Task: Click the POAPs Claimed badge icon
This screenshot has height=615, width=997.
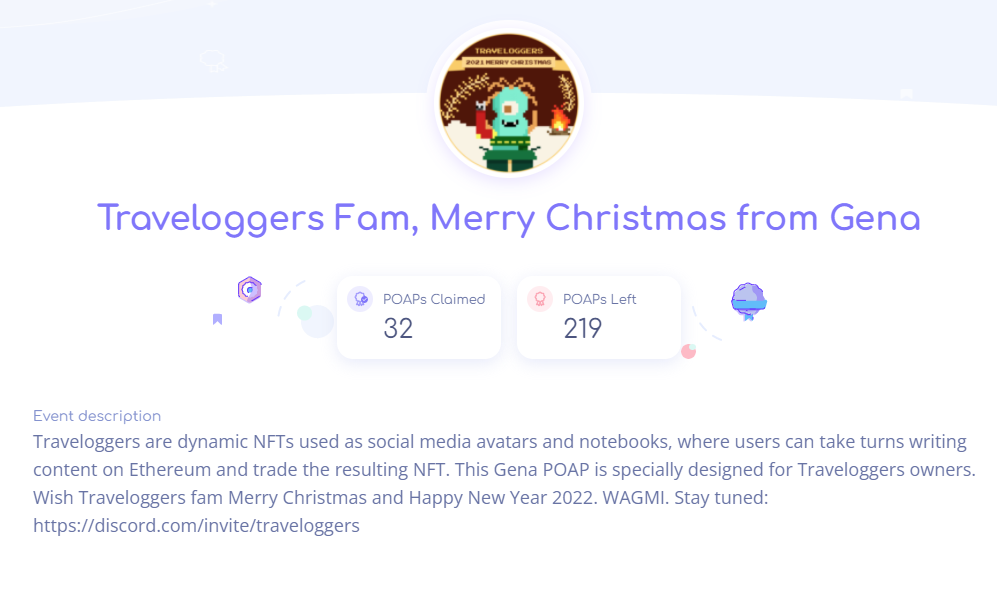Action: tap(360, 299)
